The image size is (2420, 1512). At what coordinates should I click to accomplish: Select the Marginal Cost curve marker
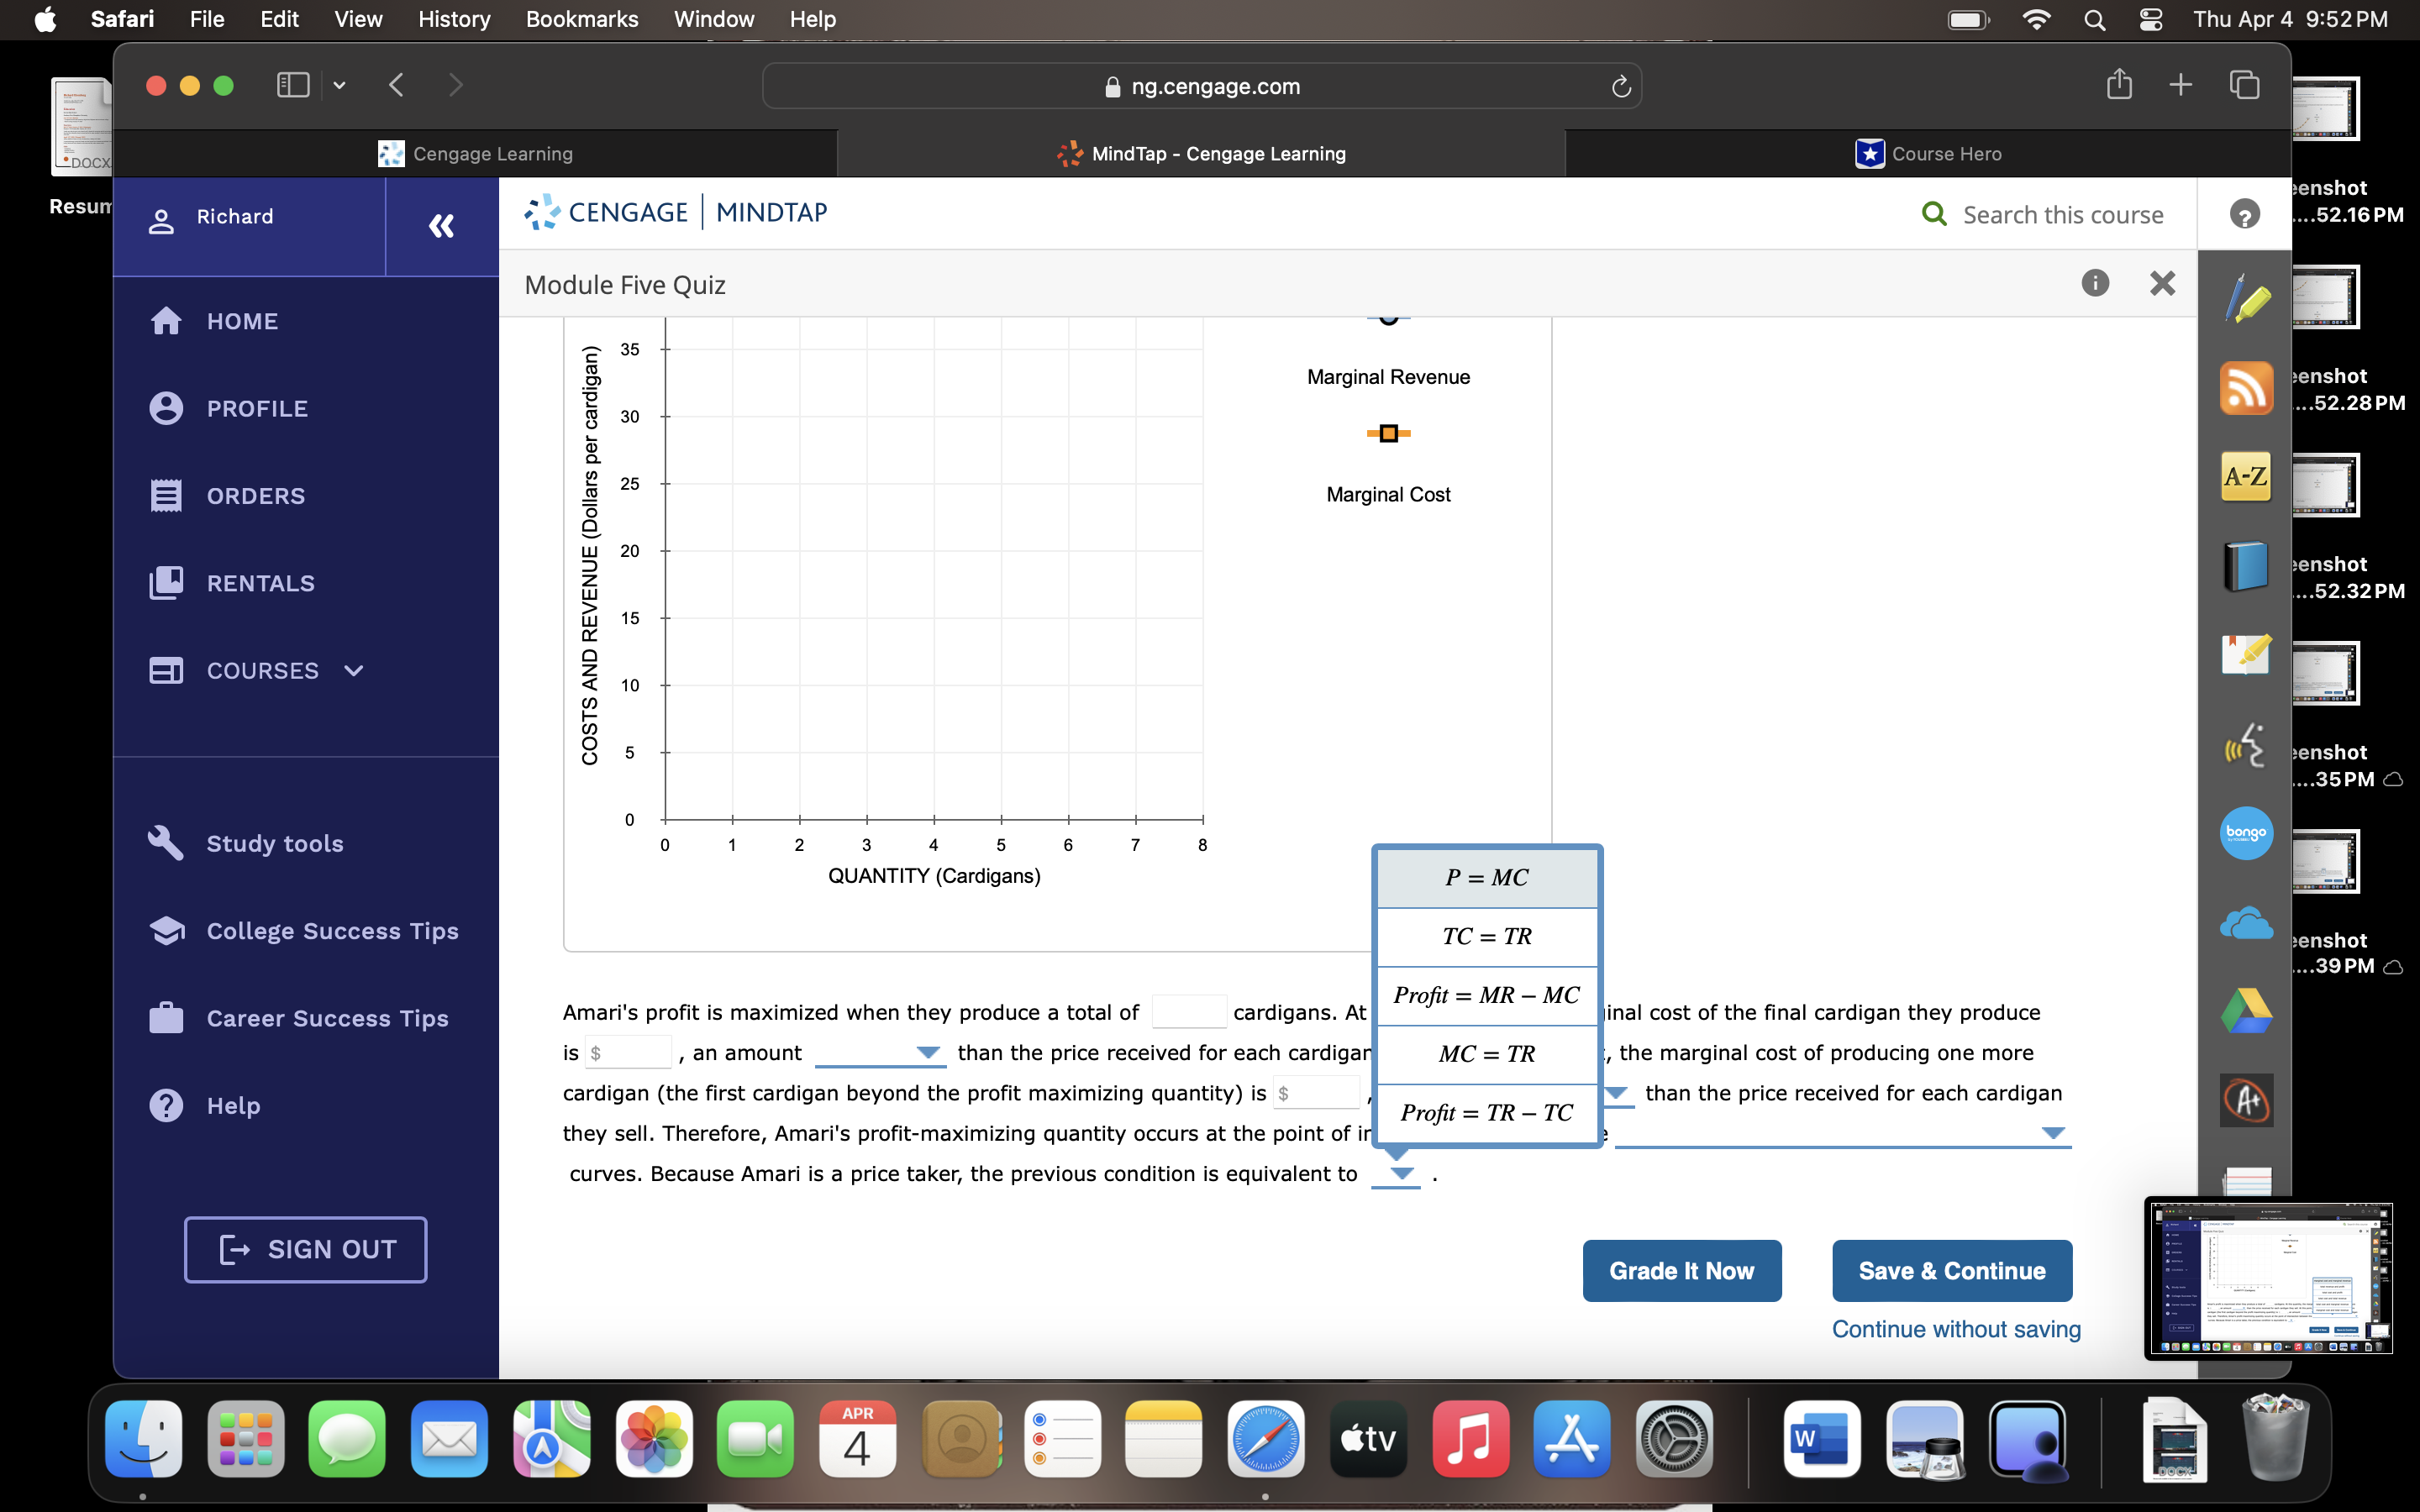click(x=1388, y=433)
